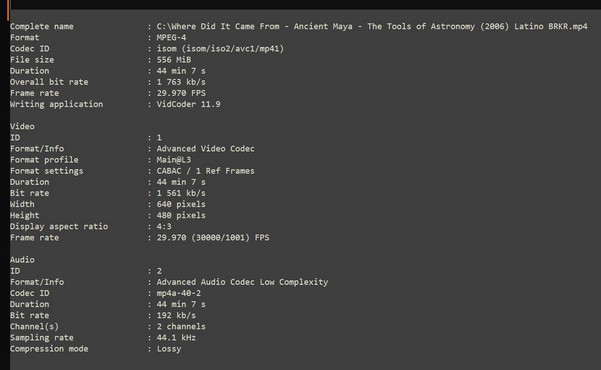601x370 pixels.
Task: Select the Overall bit rate 1 763 kb/s
Action: [x=181, y=82]
